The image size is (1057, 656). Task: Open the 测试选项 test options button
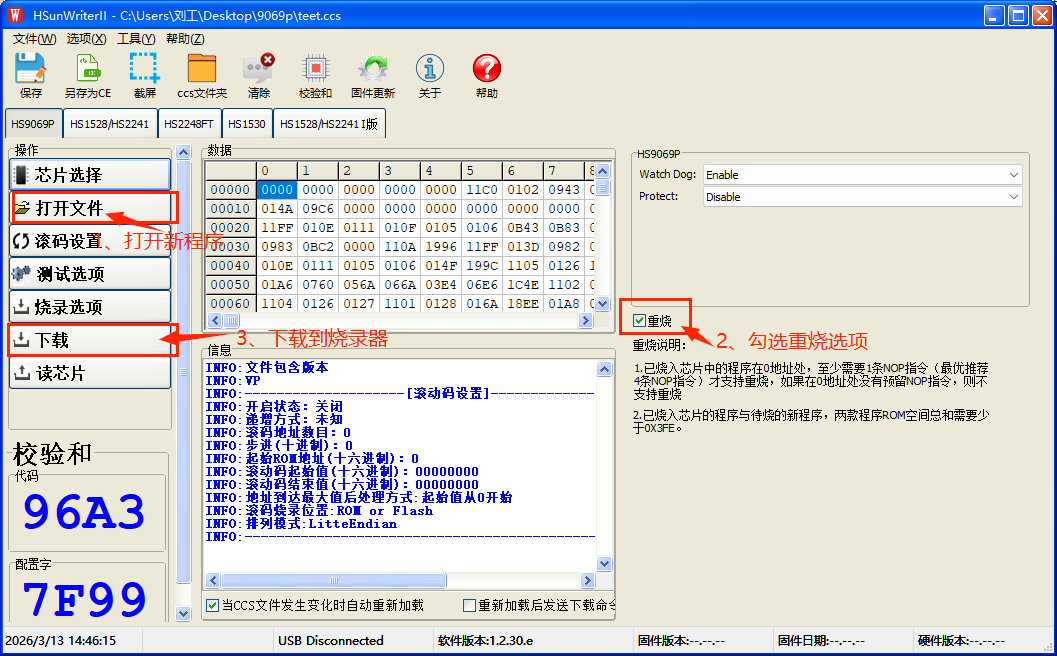[90, 274]
